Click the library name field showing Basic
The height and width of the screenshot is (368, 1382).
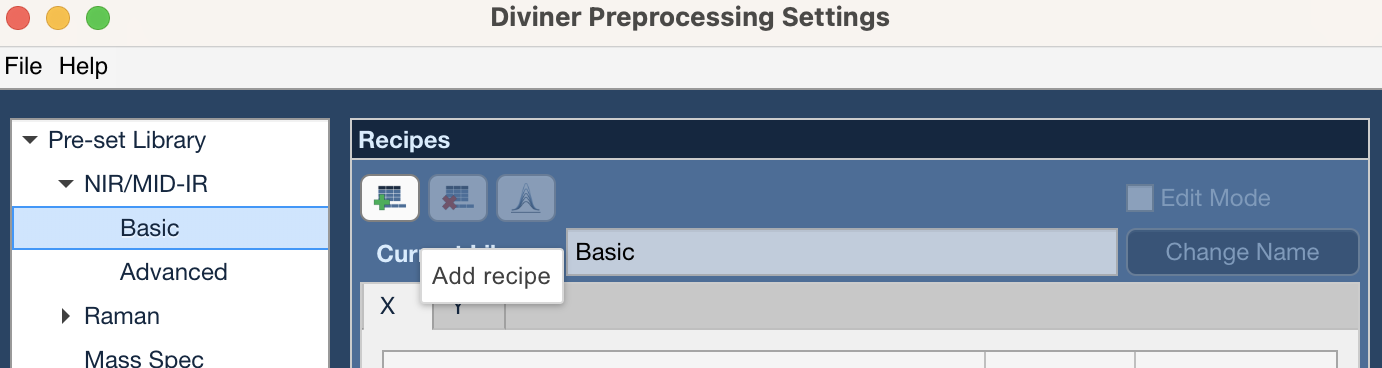(x=842, y=252)
